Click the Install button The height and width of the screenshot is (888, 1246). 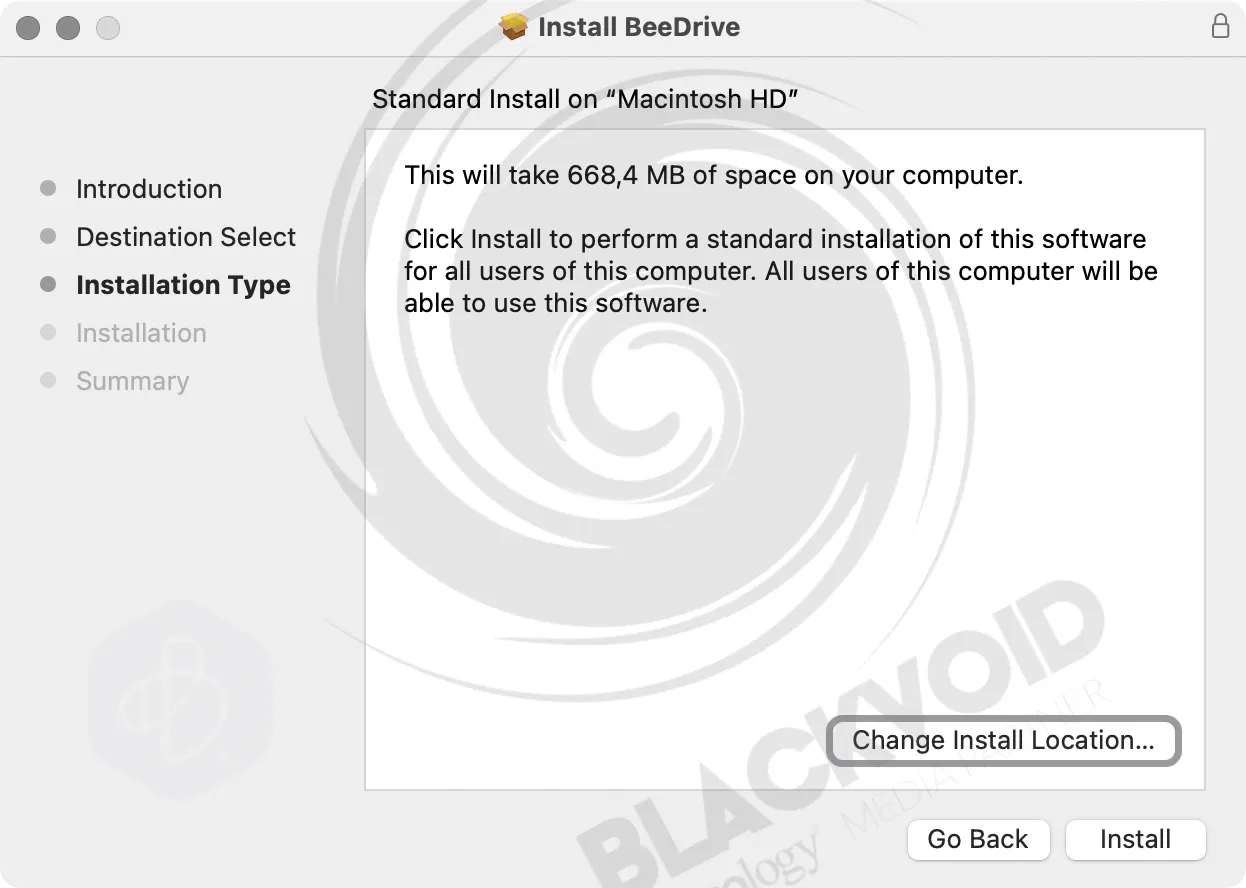pyautogui.click(x=1136, y=839)
